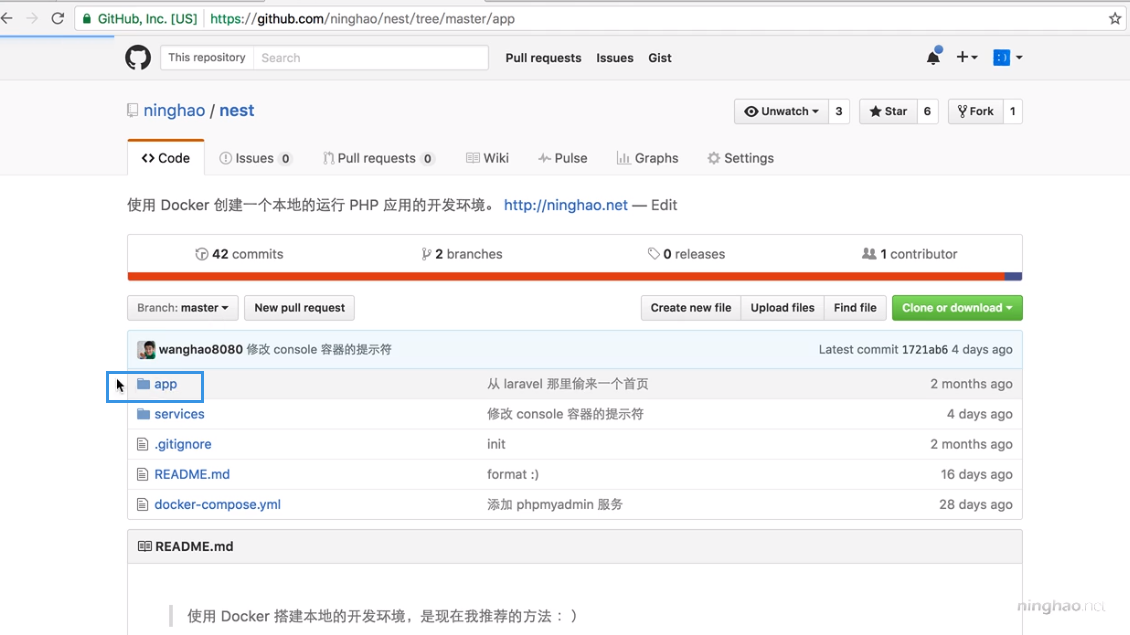Open the wanghao8080 avatar
1130x635 pixels.
[x=146, y=350]
